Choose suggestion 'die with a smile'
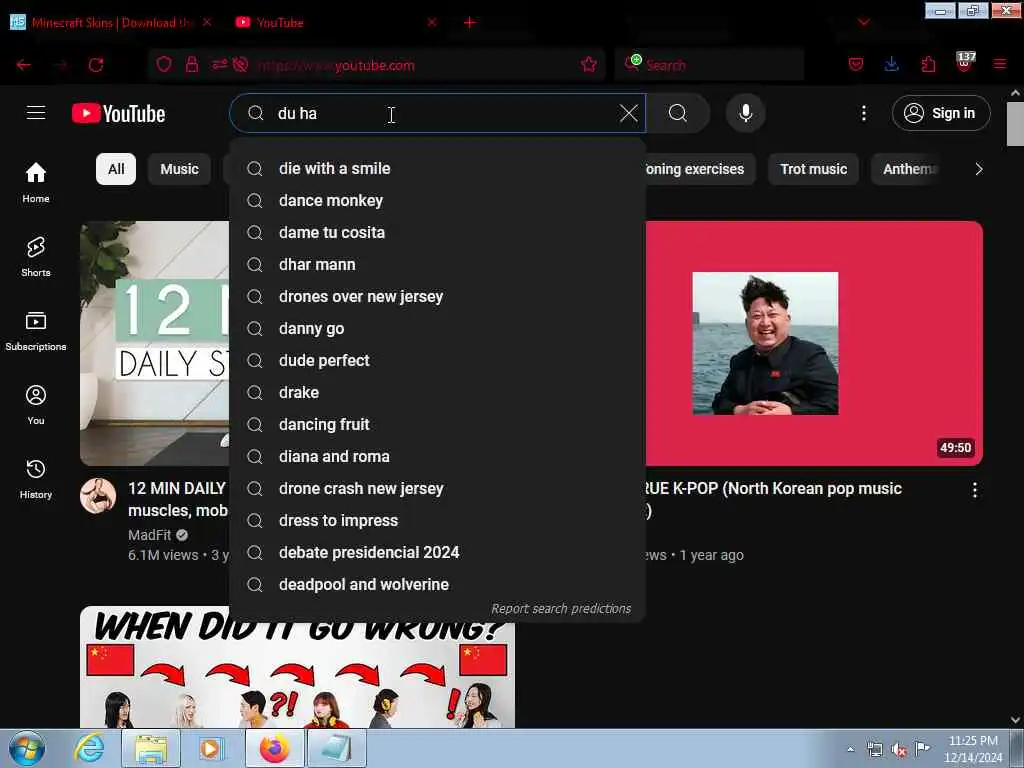 [x=438, y=168]
